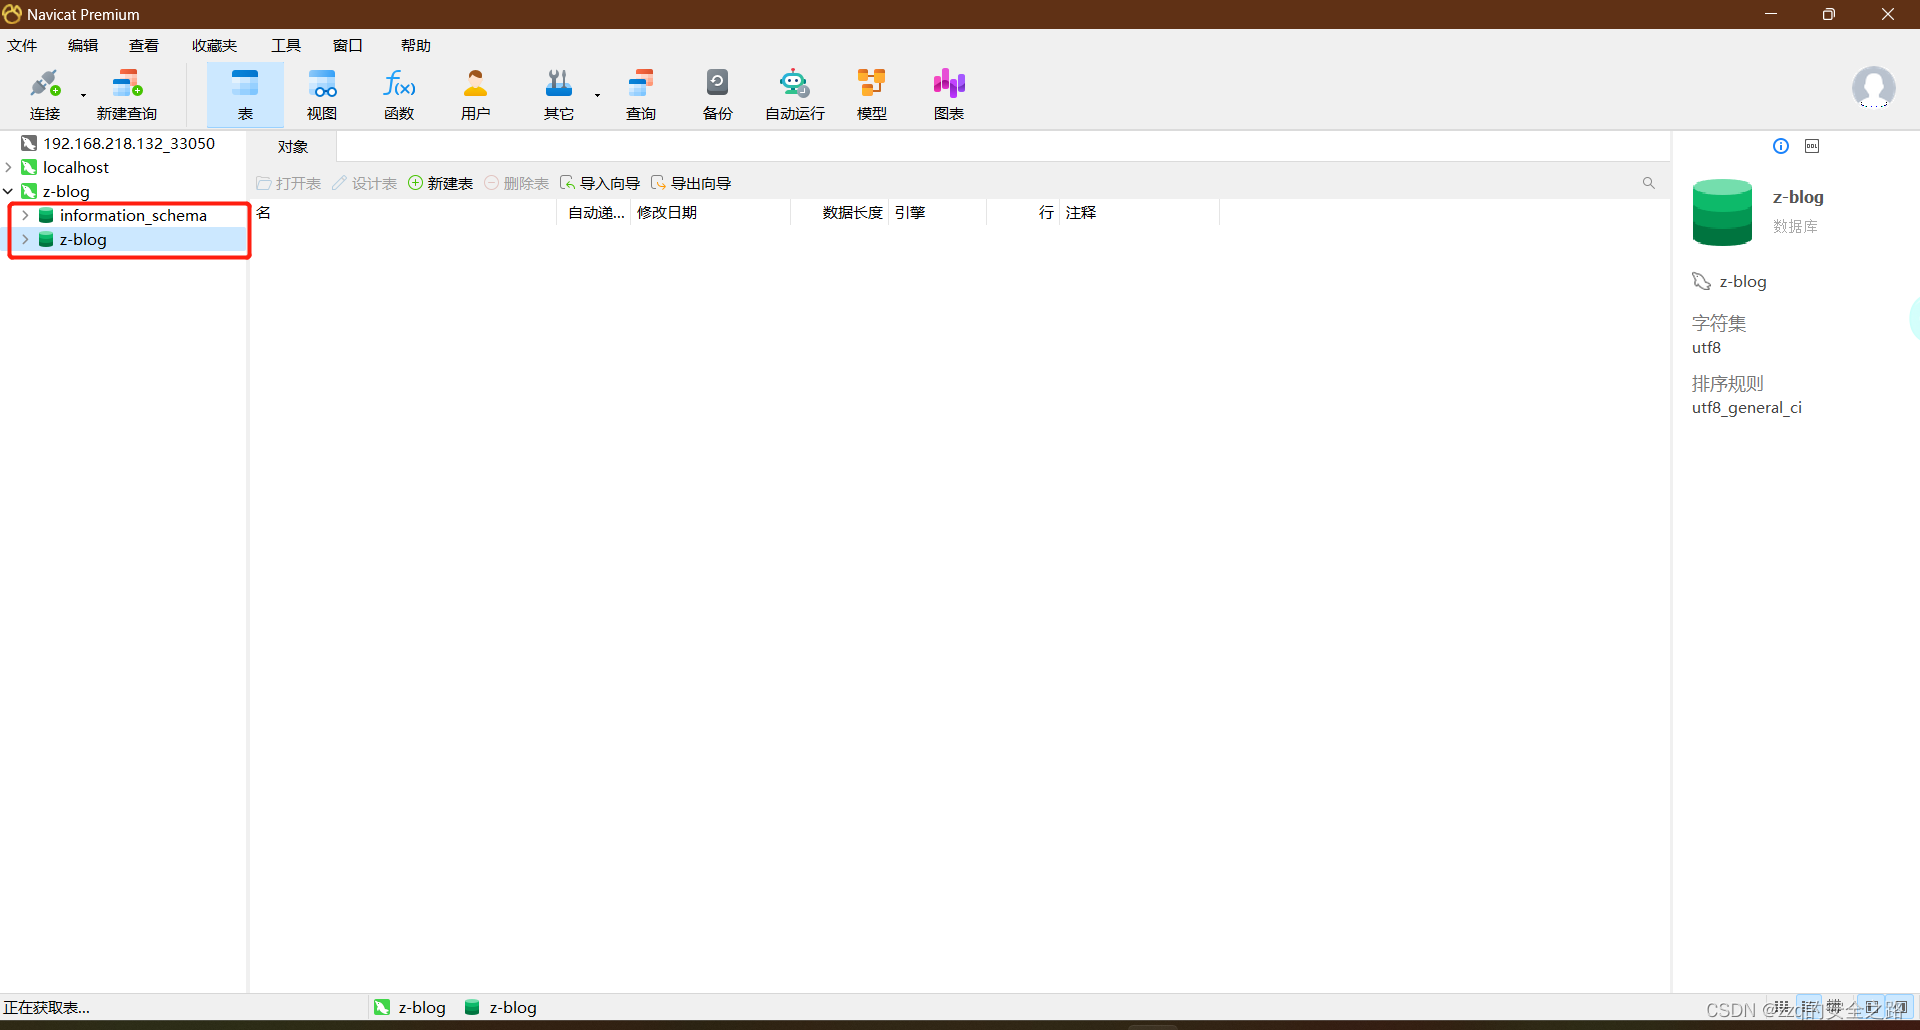Sort by 行 column header

(1023, 212)
